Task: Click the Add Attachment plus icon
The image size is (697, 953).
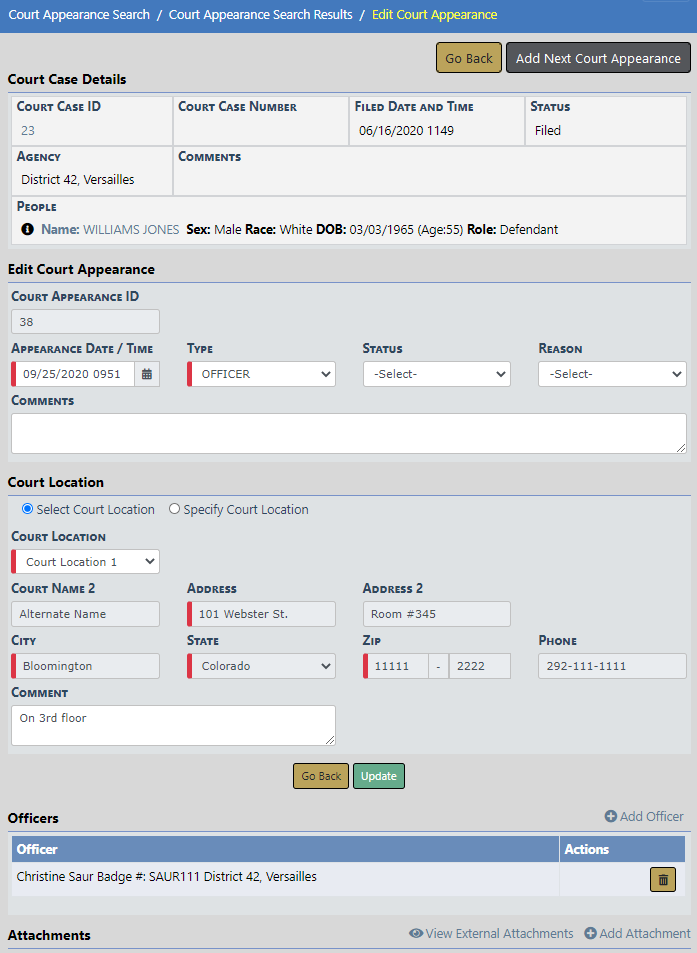Action: (x=590, y=934)
